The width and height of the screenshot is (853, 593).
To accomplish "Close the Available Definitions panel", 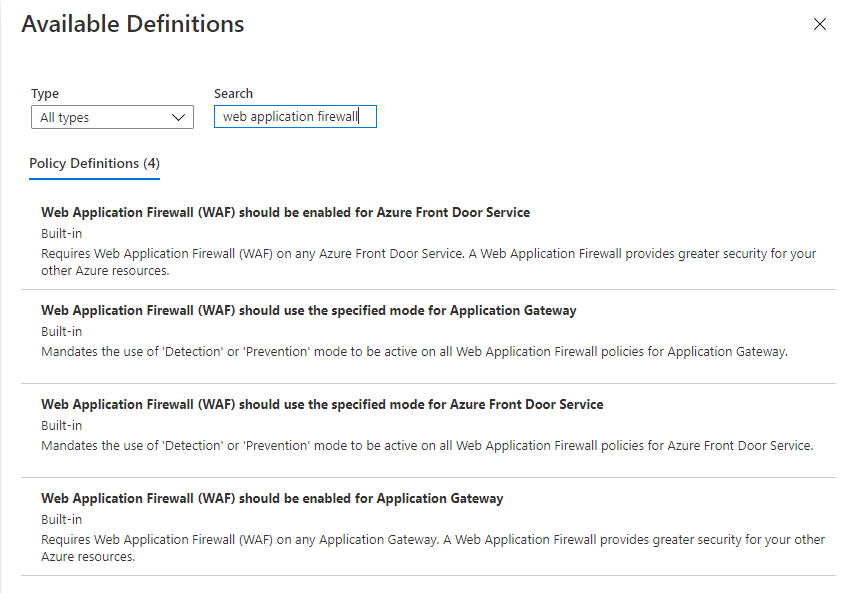I will (x=820, y=24).
